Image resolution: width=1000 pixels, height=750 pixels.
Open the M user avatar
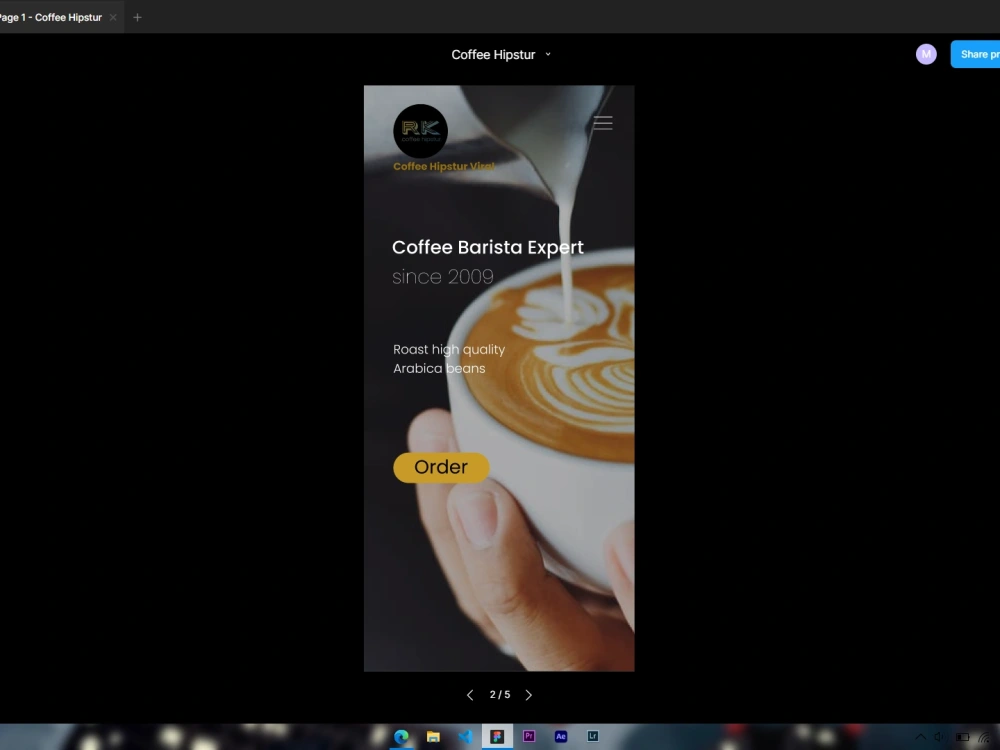click(926, 54)
